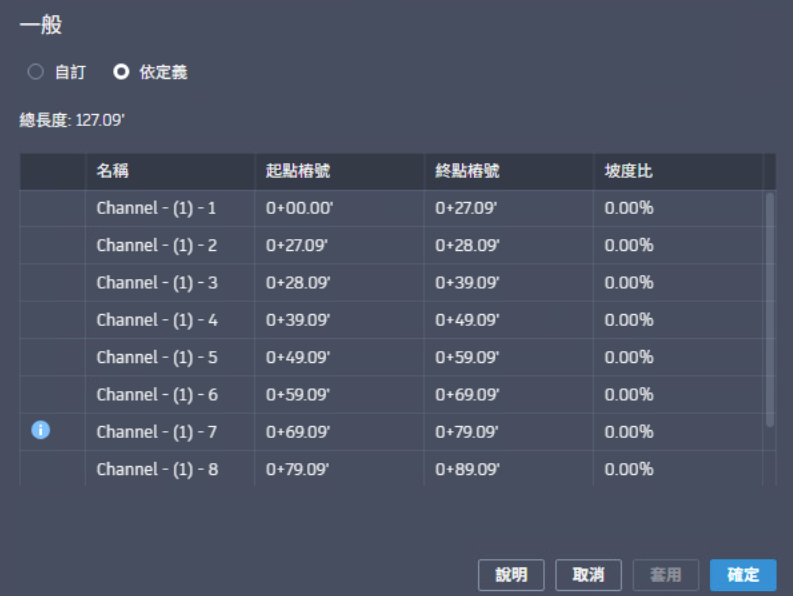Click slope ratio cell for Channel - (1) - 6
Viewport: 793px width, 596px height.
coord(629,395)
